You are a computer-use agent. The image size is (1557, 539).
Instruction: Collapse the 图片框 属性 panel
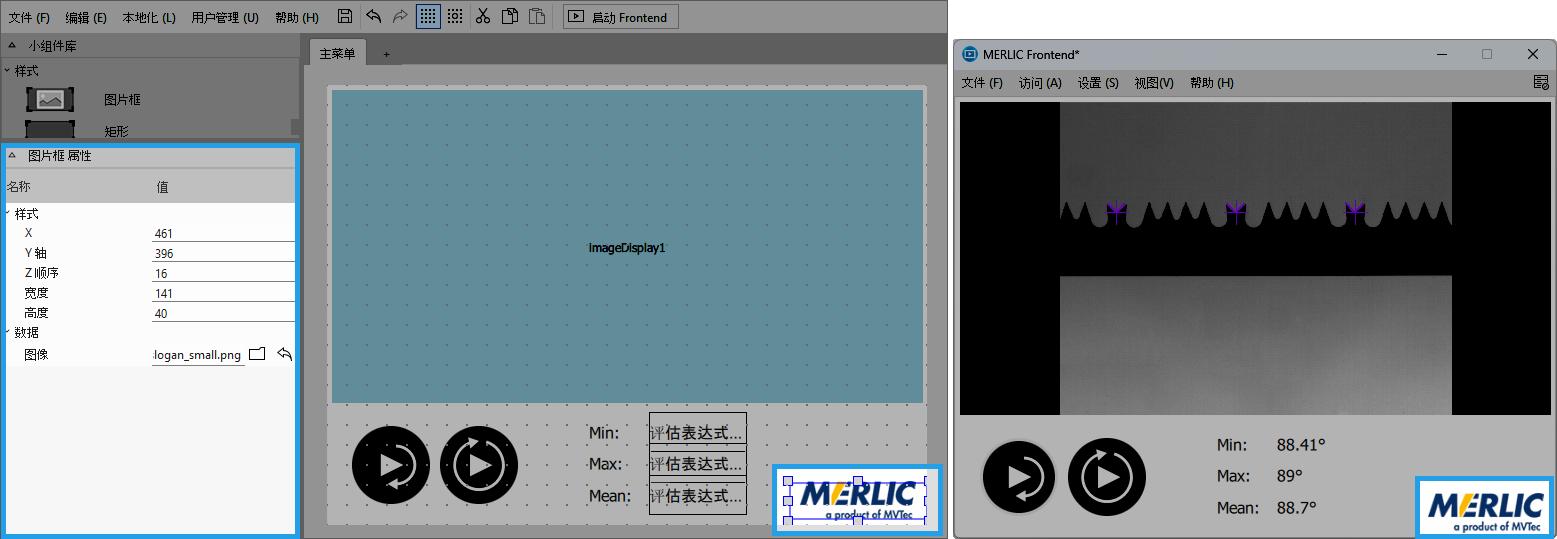12,156
